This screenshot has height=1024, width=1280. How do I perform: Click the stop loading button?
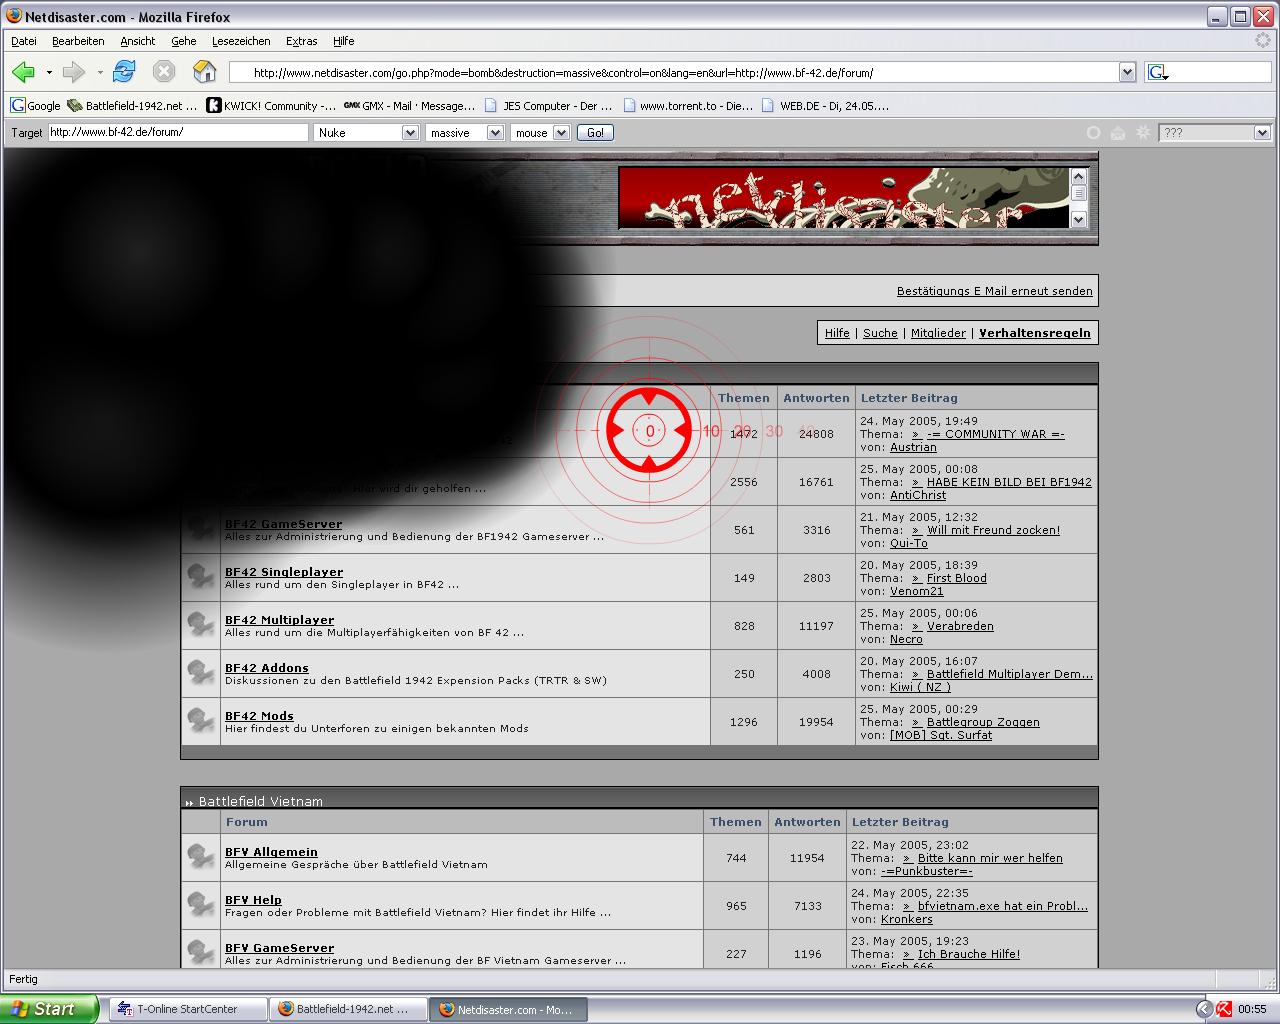[x=164, y=72]
